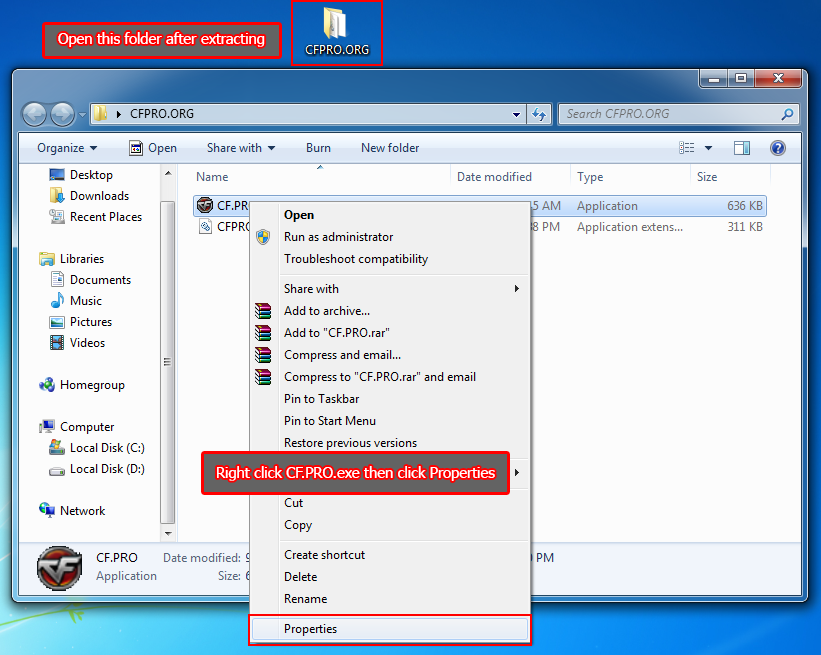Viewport: 821px width, 655px height.
Task: Open the Help question mark icon
Action: point(778,148)
